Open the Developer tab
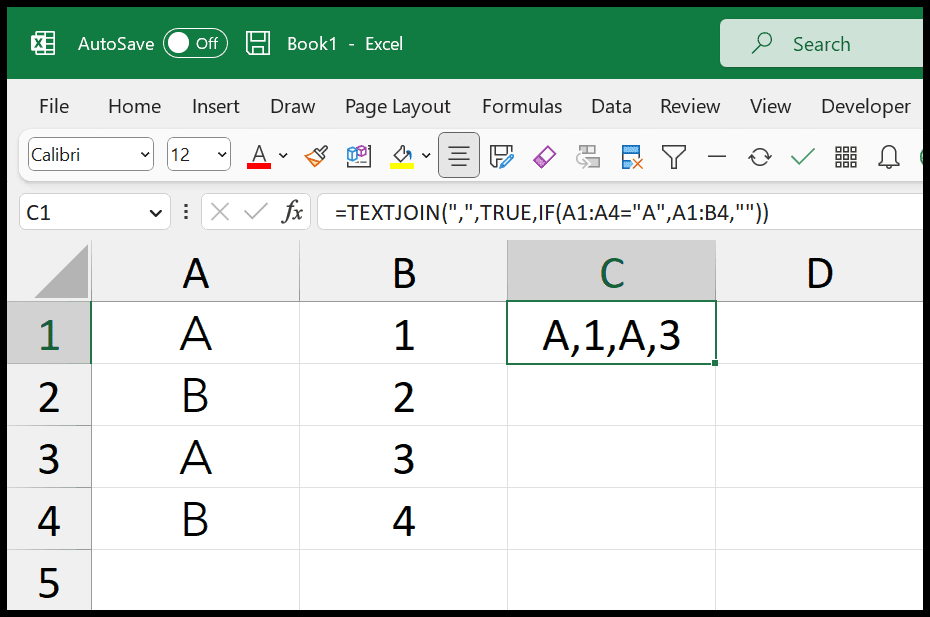This screenshot has height=617, width=930. (x=865, y=106)
